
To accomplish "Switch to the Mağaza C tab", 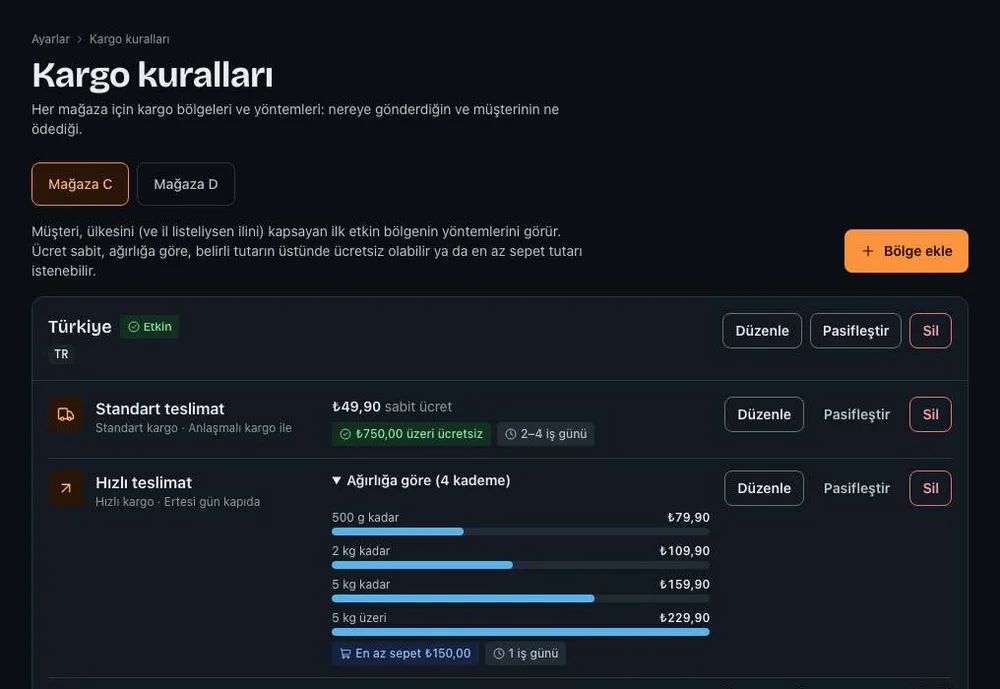I will [80, 184].
